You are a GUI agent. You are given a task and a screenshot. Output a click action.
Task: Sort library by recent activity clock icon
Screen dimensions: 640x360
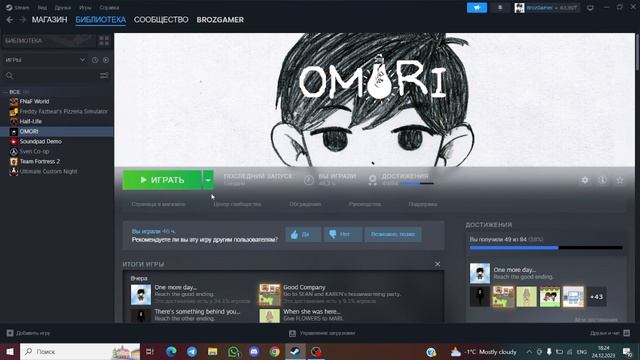click(95, 60)
